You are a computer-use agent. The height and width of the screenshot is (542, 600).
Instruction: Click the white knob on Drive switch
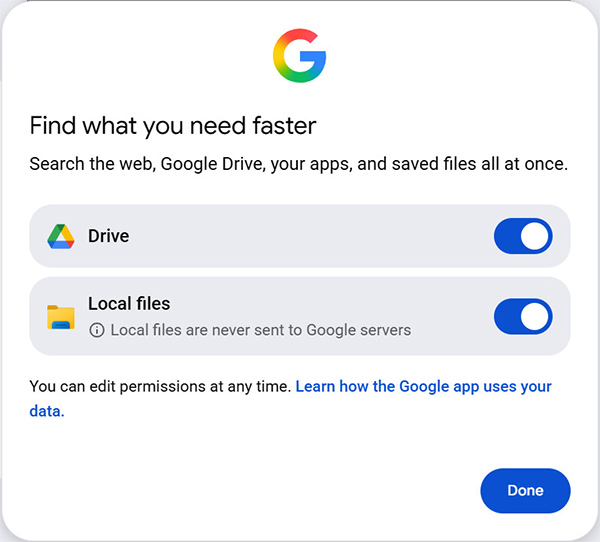(535, 237)
